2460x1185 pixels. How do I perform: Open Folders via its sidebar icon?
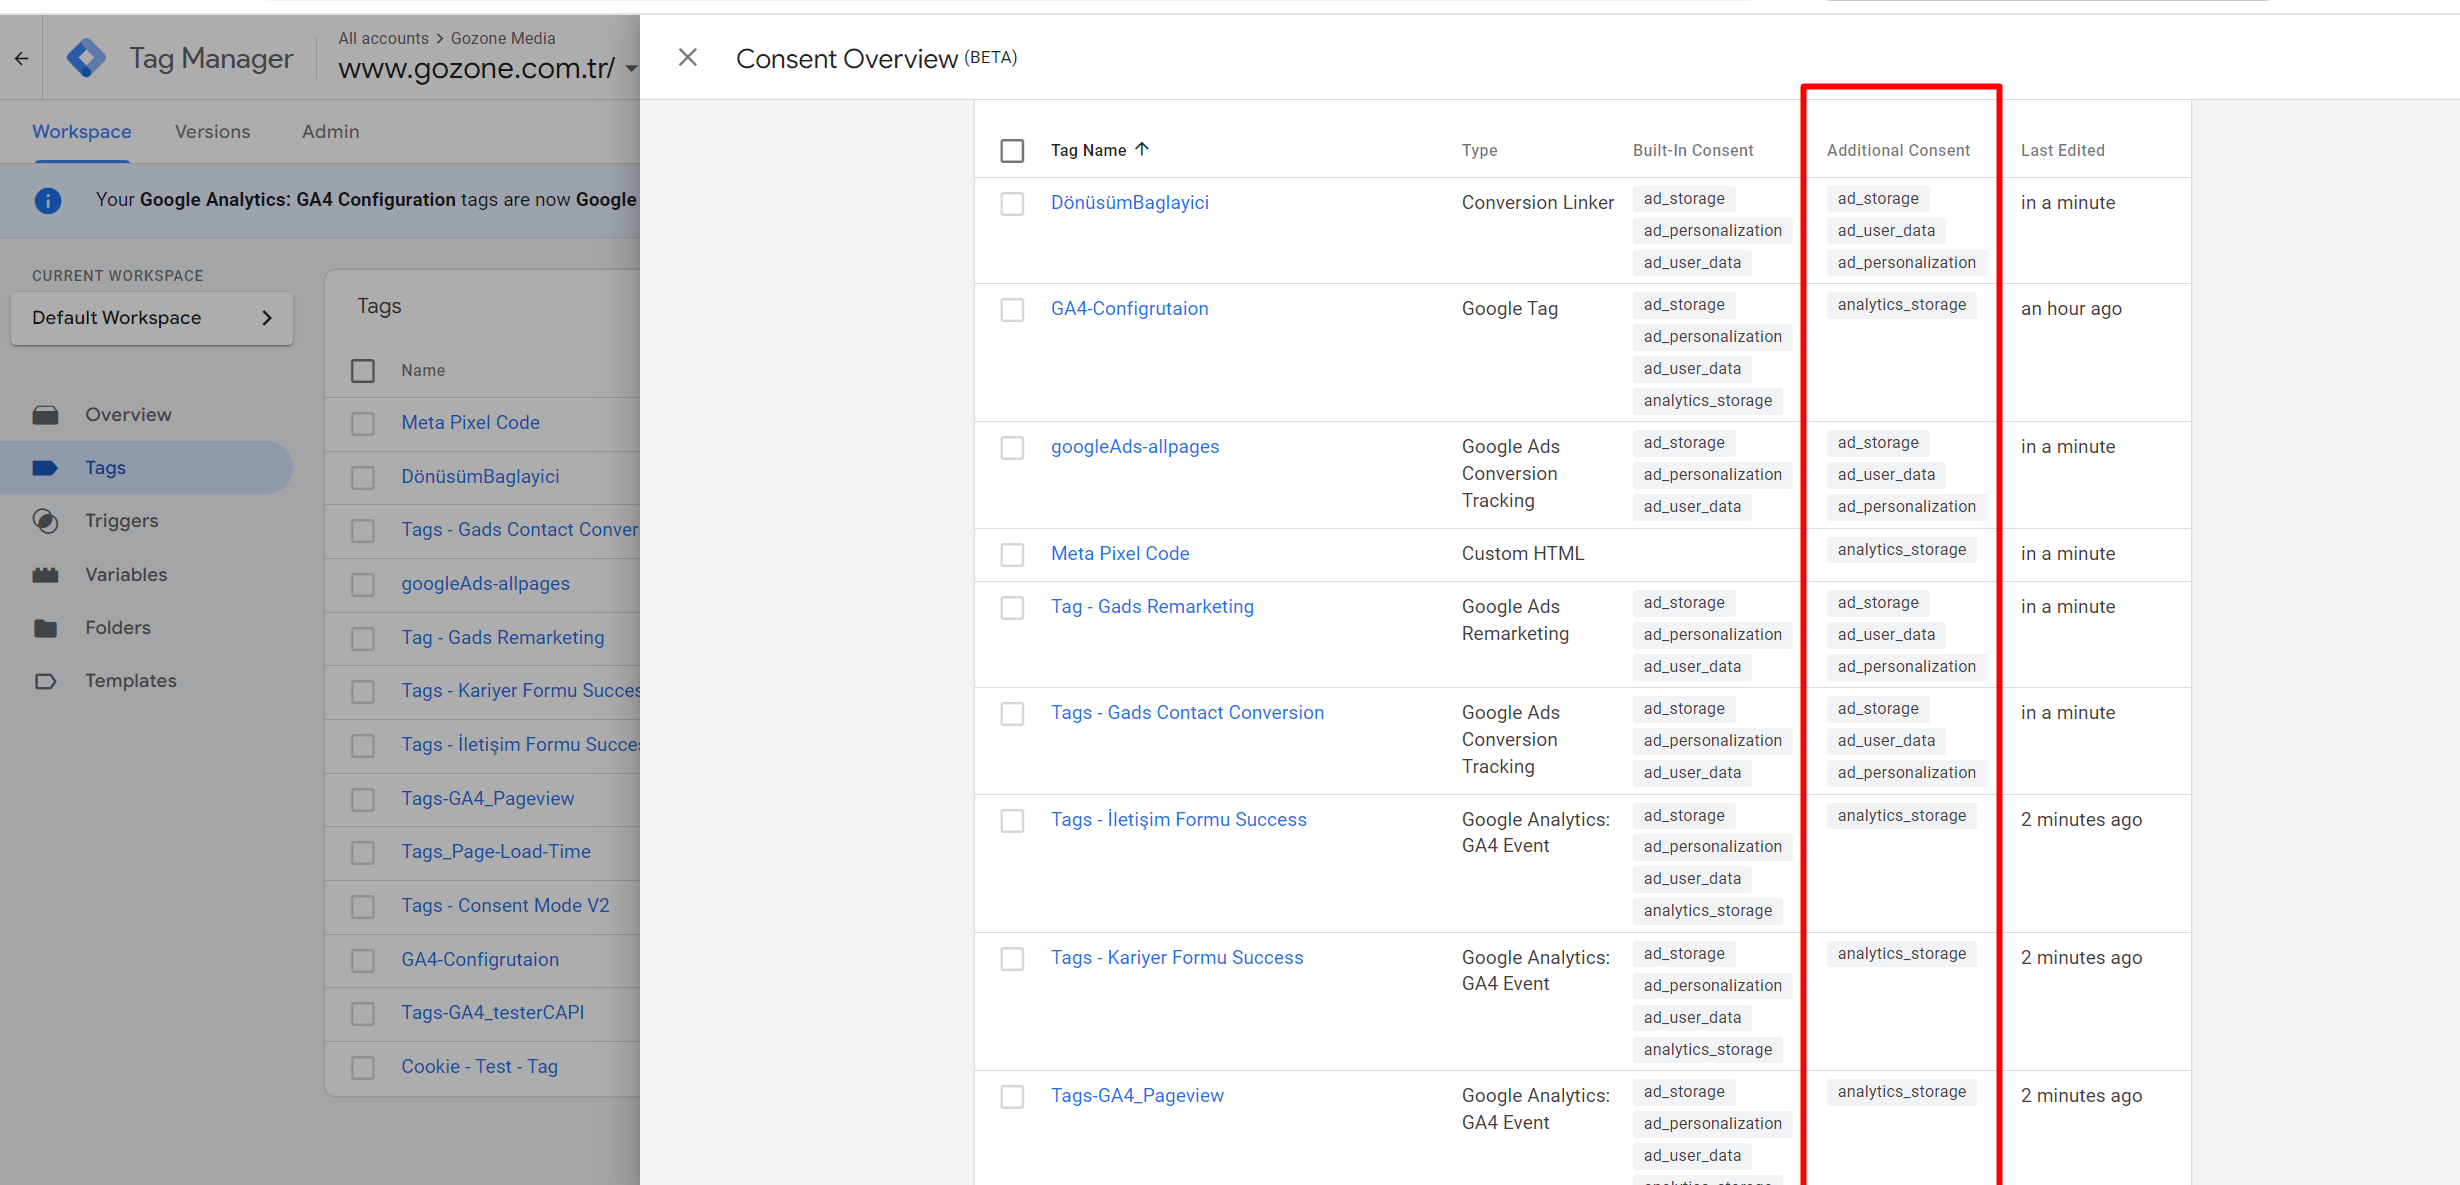click(x=46, y=628)
